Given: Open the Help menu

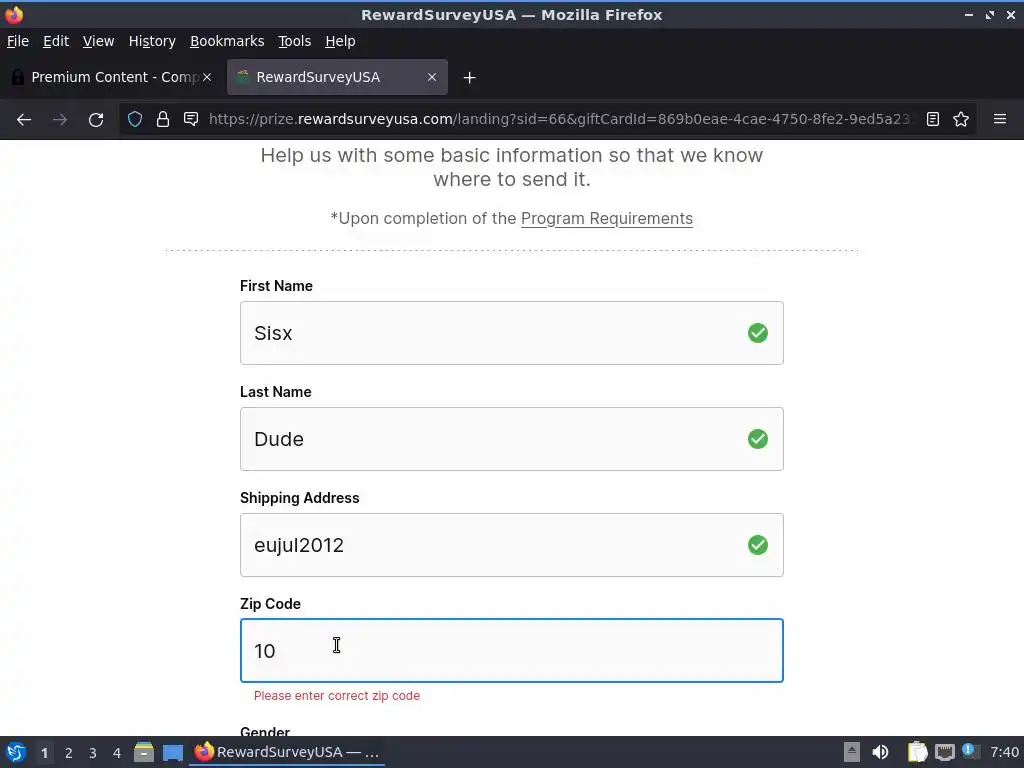Looking at the screenshot, I should 340,41.
